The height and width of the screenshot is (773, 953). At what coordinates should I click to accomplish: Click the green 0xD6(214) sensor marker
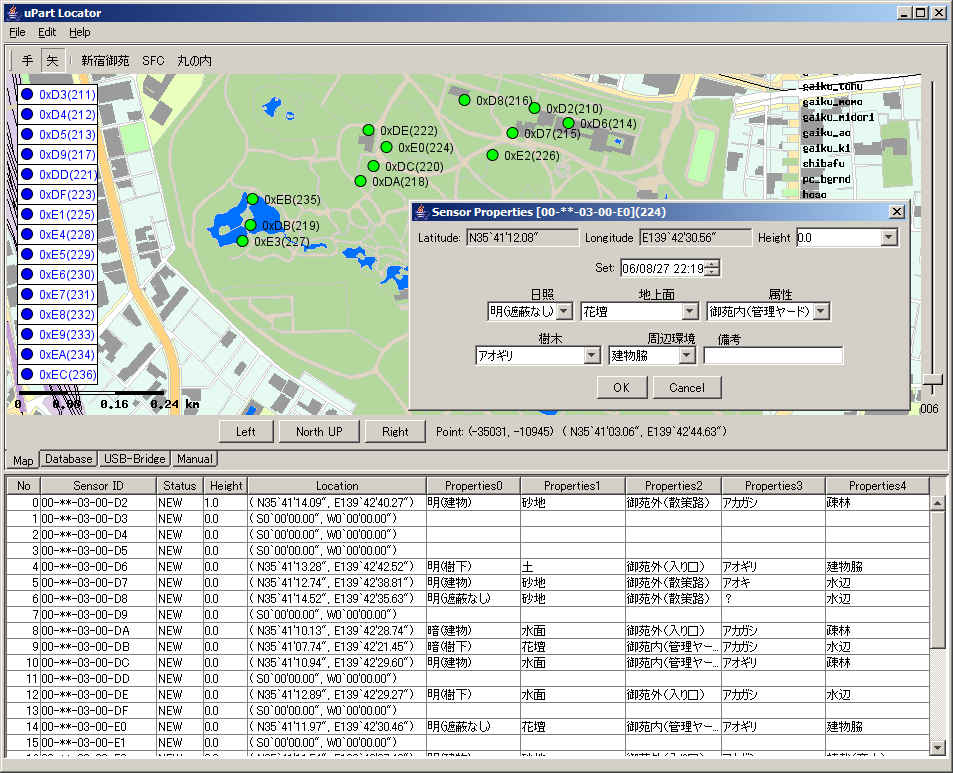(x=568, y=123)
